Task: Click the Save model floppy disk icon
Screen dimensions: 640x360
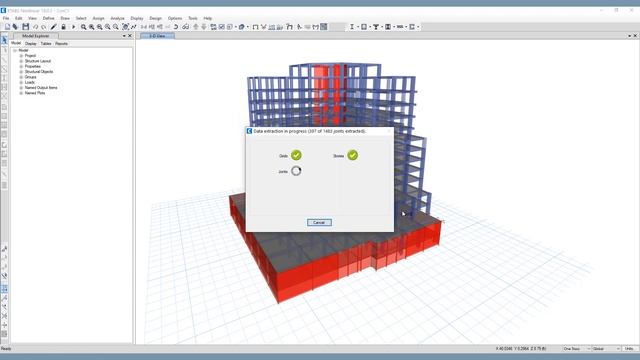Action: pyautogui.click(x=26, y=27)
